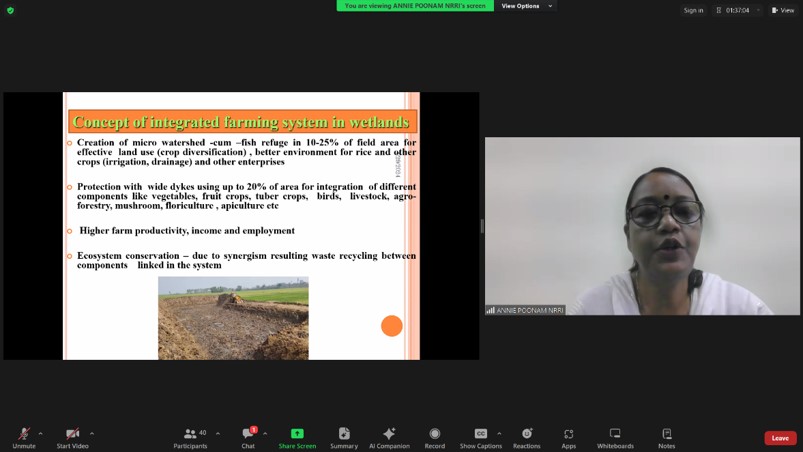Click the Sign in button
803x452 pixels.
tap(693, 10)
